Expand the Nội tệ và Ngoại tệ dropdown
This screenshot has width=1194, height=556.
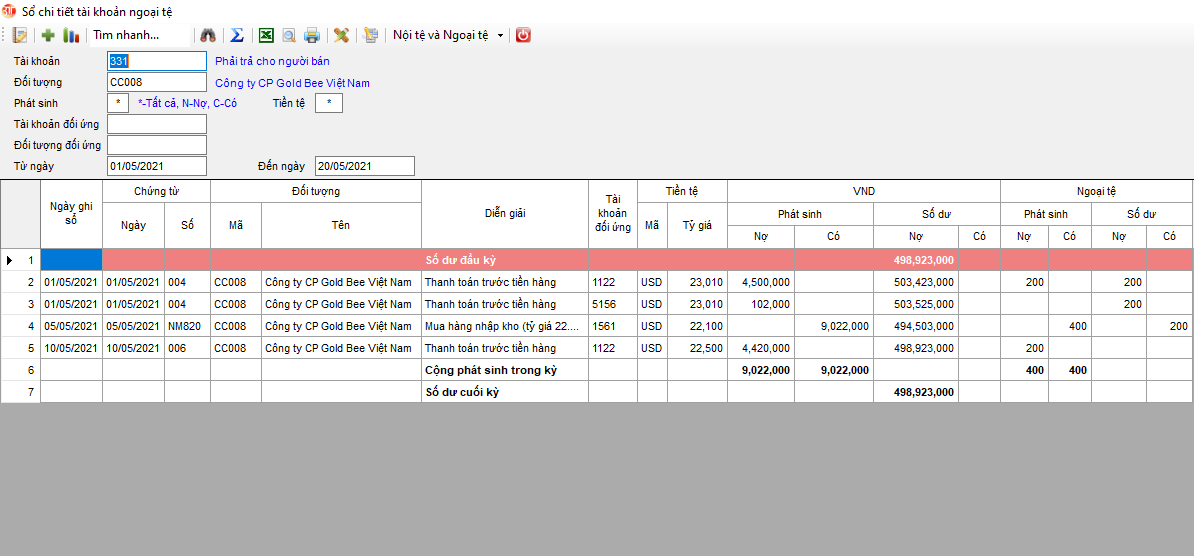tap(500, 35)
